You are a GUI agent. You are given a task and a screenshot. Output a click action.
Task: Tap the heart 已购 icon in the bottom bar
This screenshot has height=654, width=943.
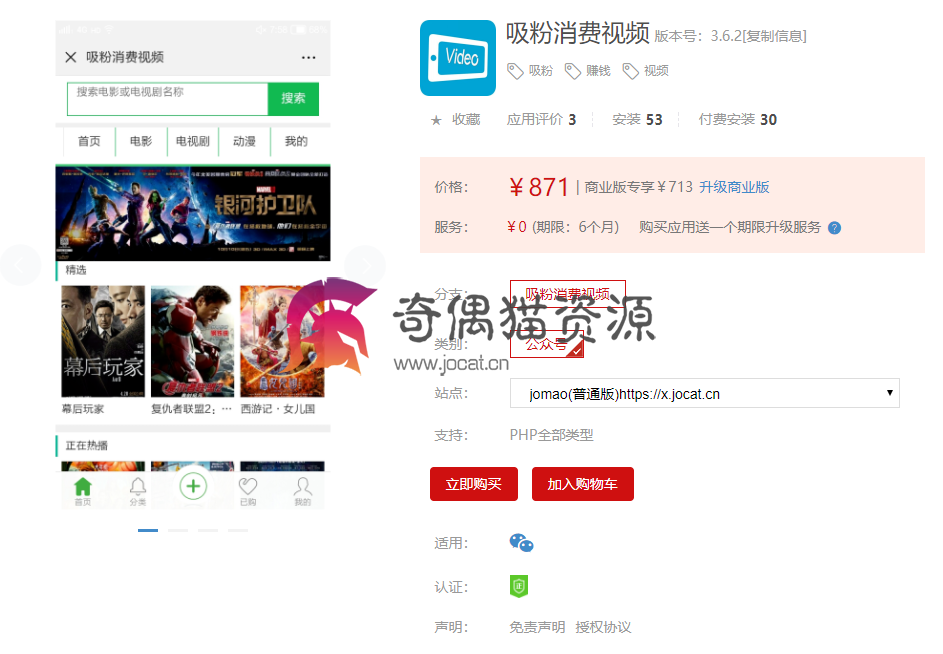(248, 486)
